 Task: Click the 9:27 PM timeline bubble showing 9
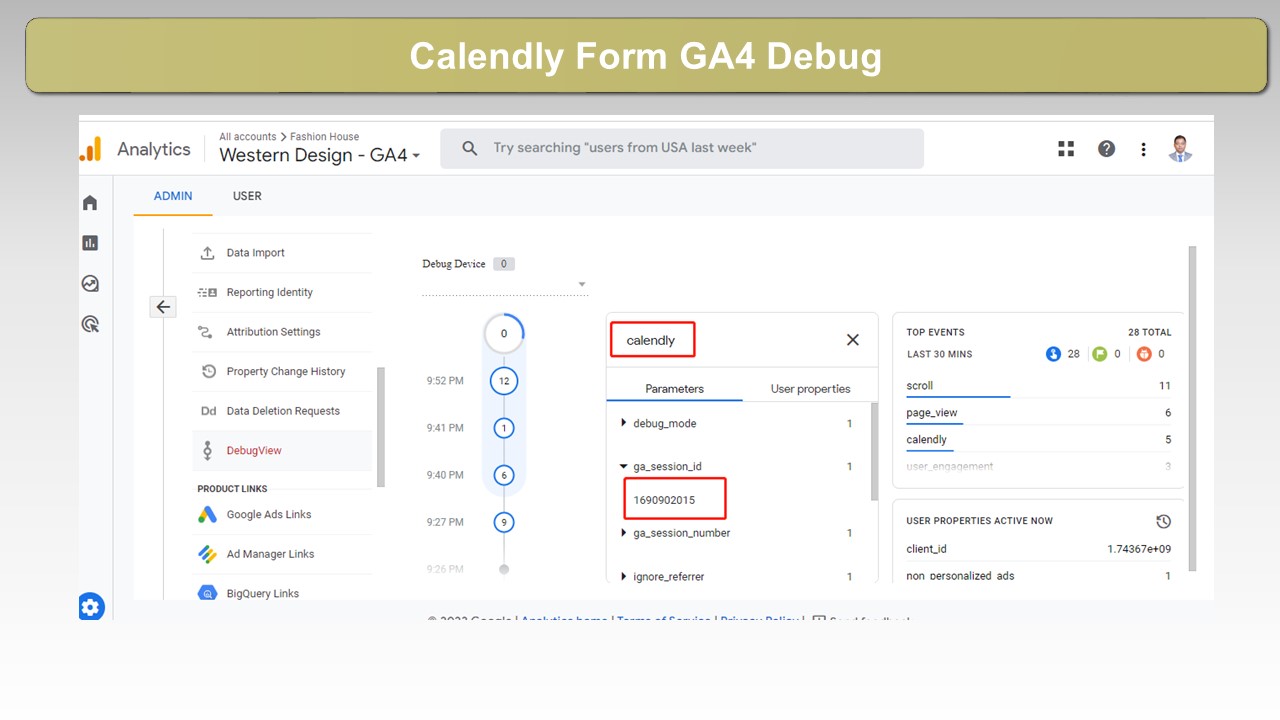(x=504, y=522)
